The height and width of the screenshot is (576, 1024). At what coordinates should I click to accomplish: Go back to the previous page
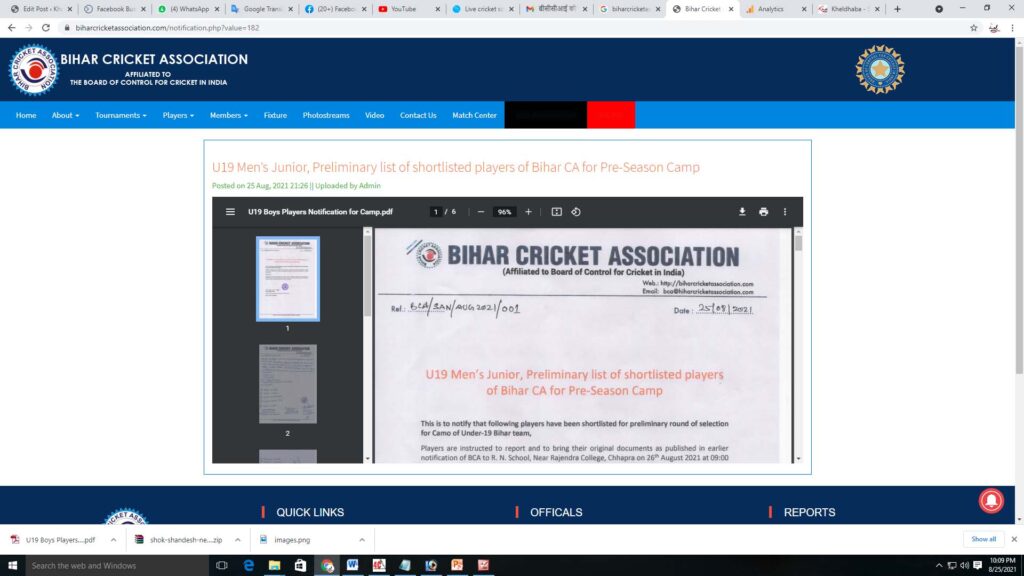tap(11, 27)
